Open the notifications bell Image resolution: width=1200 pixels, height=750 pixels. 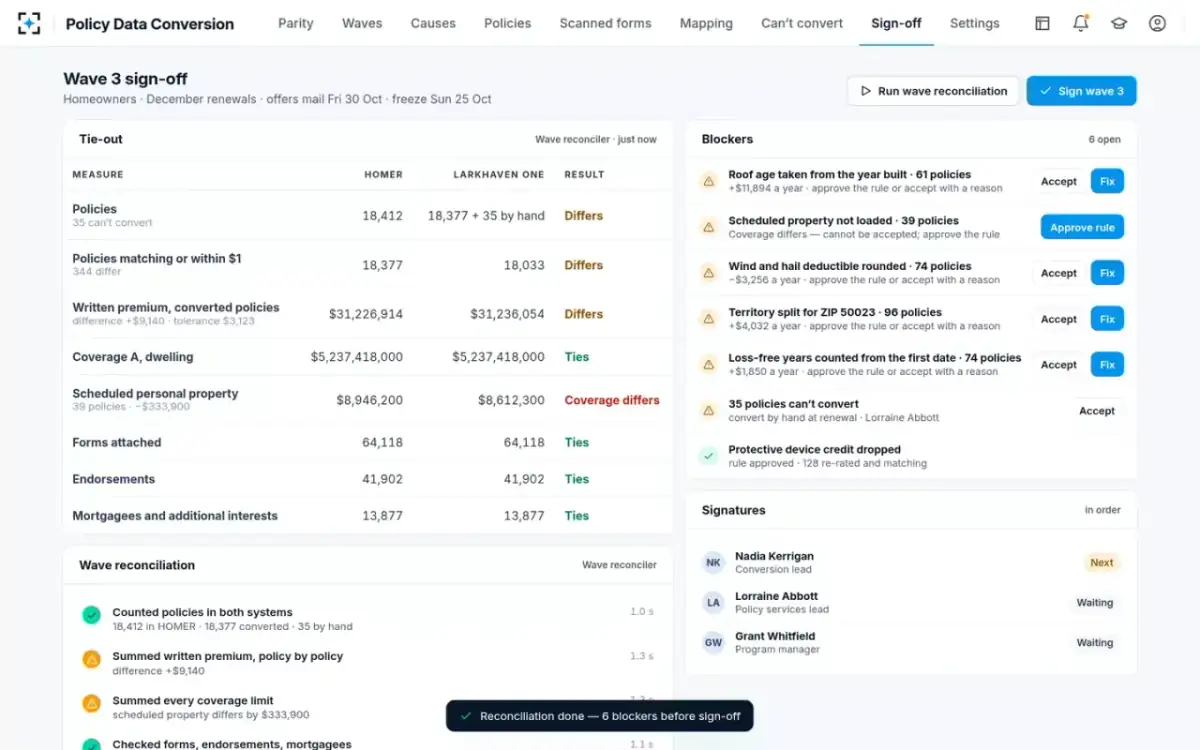[1080, 23]
